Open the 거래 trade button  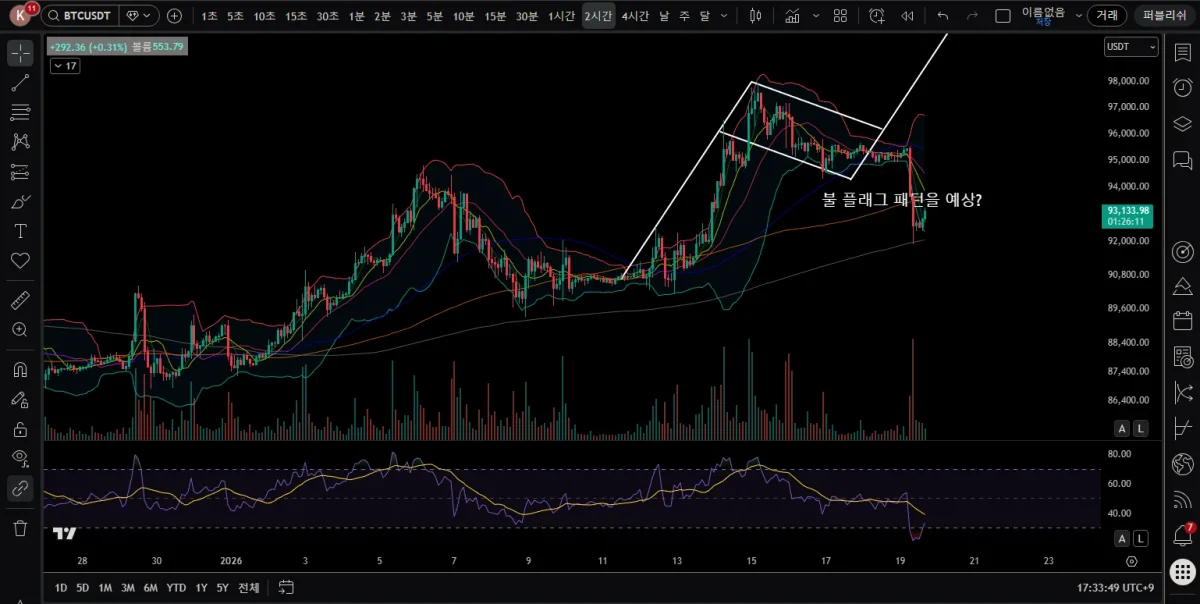pyautogui.click(x=1106, y=15)
